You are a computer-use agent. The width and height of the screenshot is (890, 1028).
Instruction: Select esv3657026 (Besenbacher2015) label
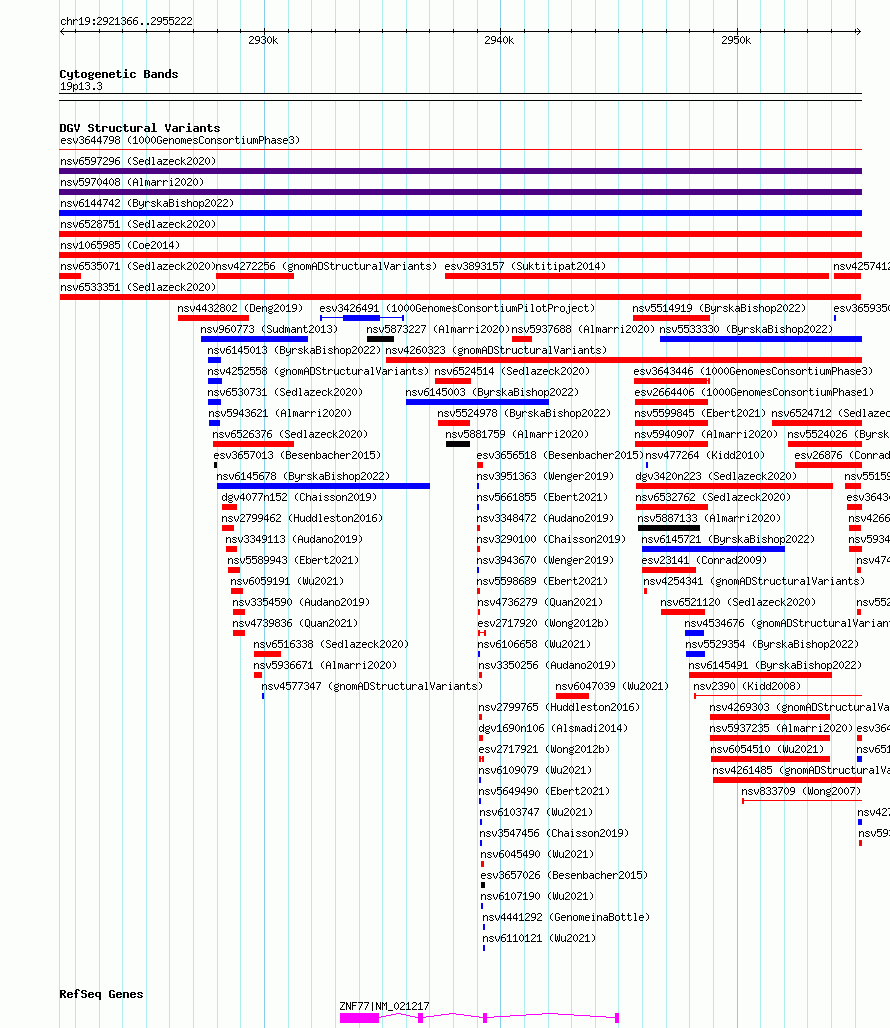pos(564,875)
